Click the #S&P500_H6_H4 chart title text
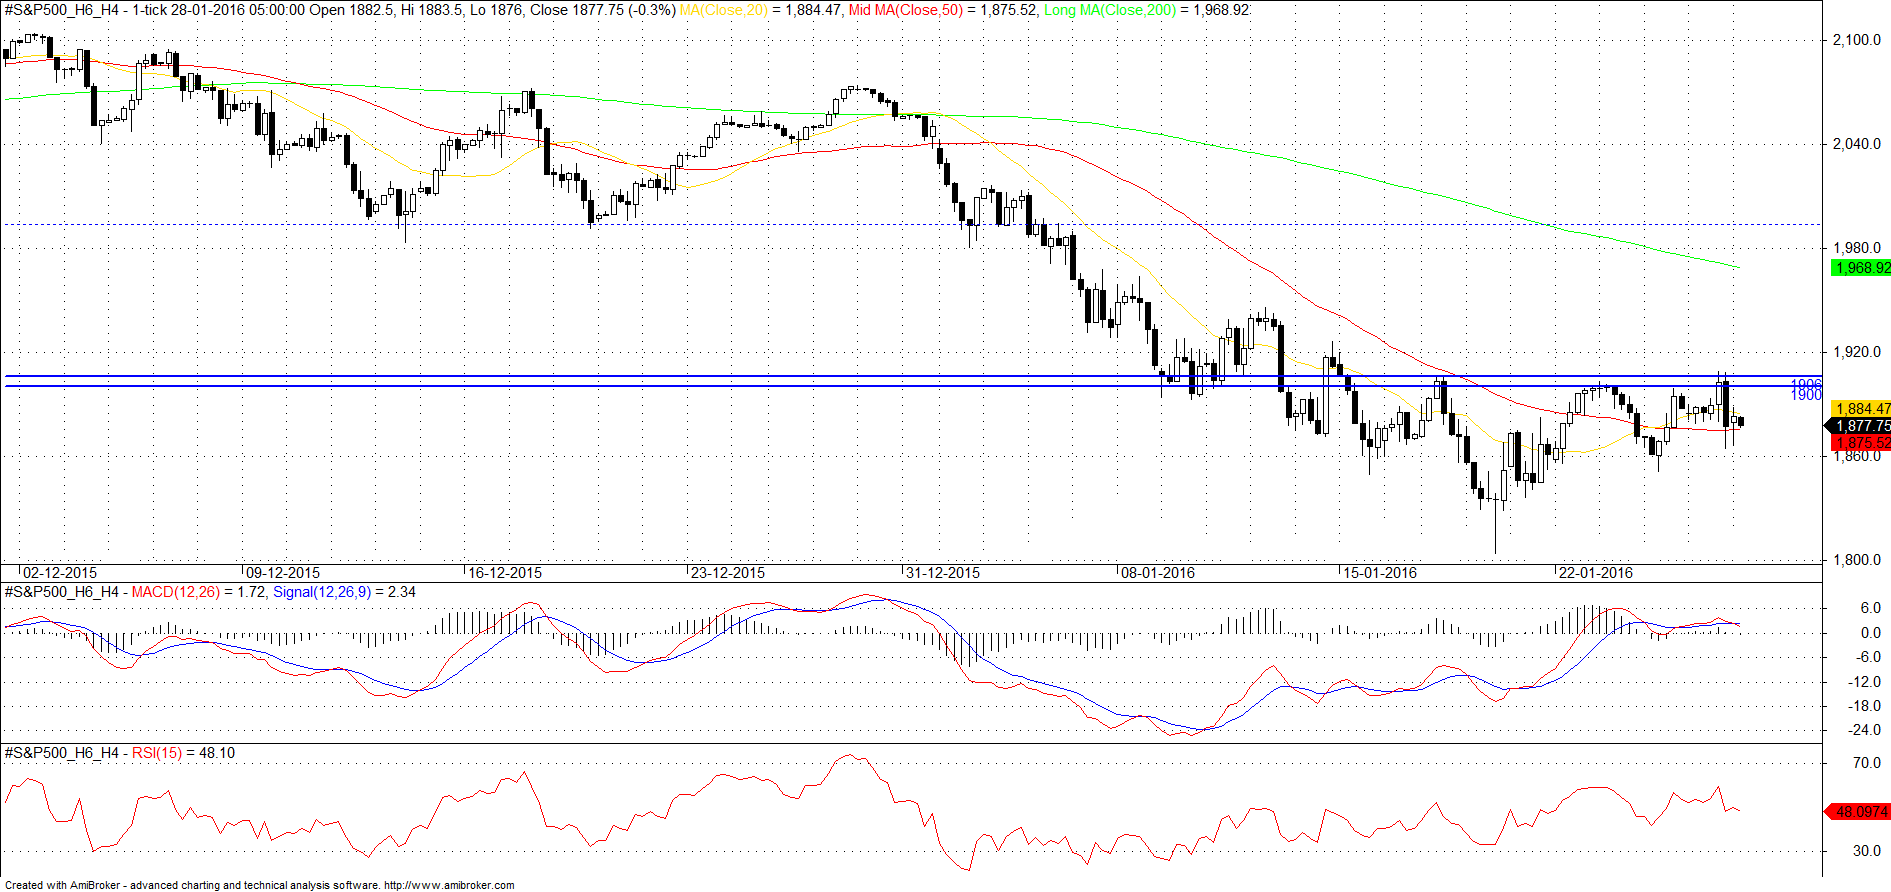Screen dimensions: 1891x892 pyautogui.click(x=62, y=10)
